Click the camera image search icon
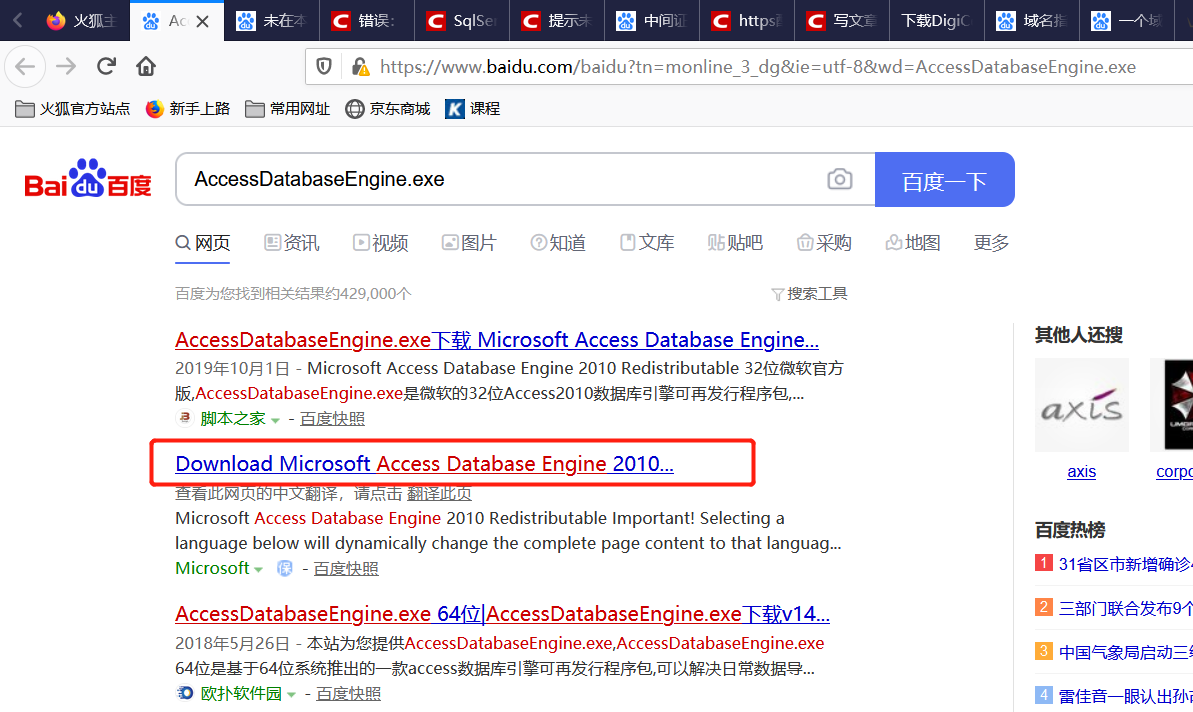Image resolution: width=1193 pixels, height=712 pixels. (839, 180)
